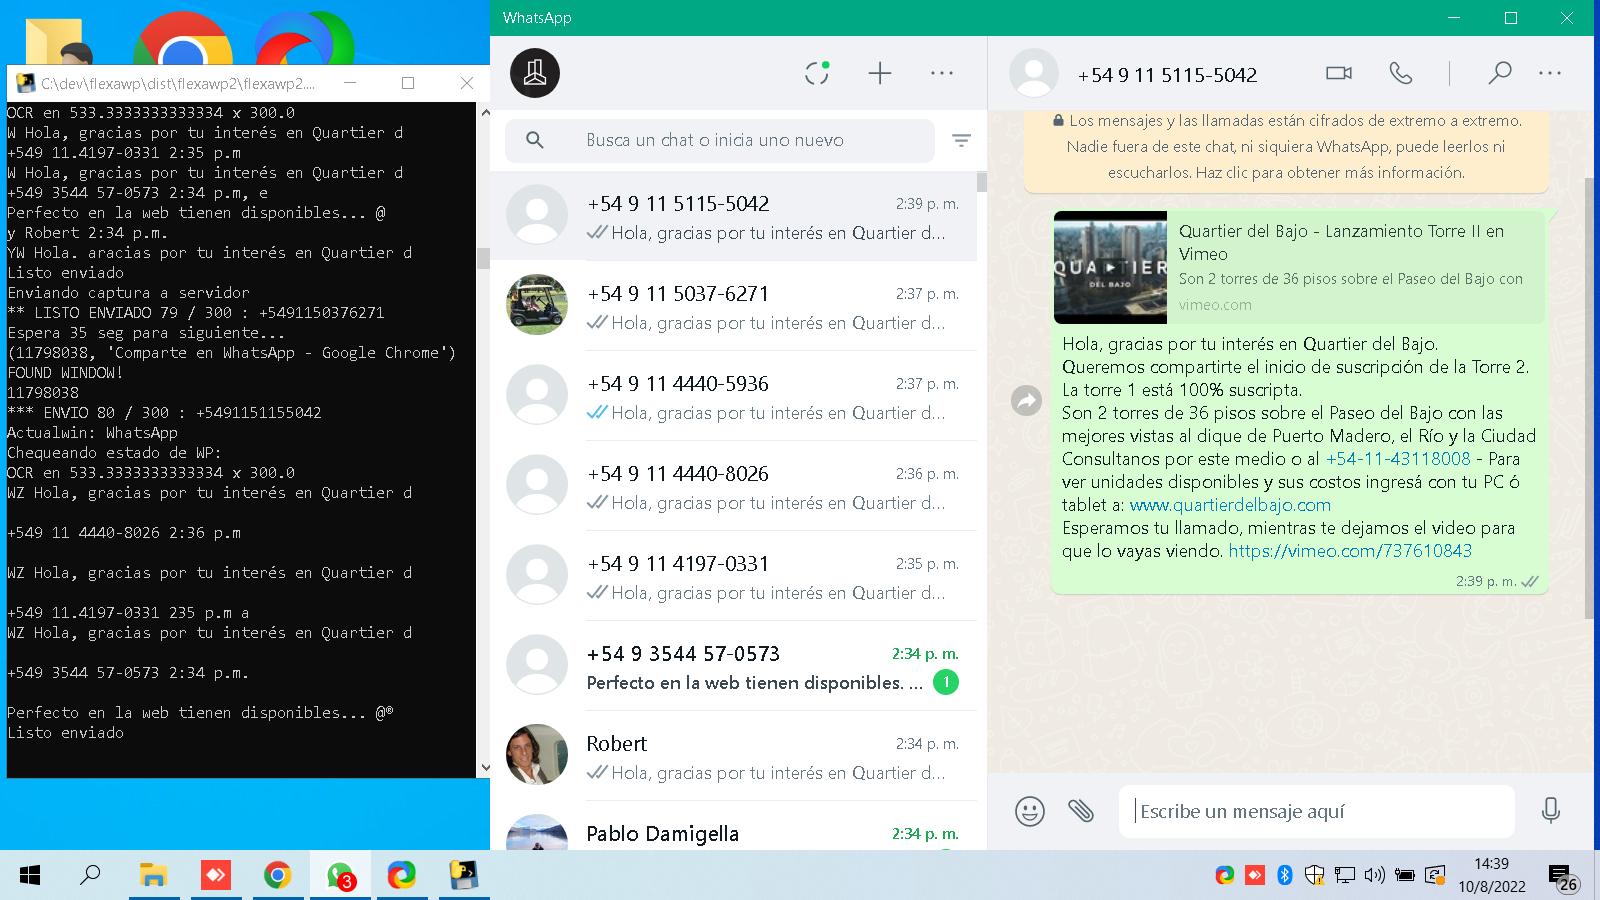Open taskbar search
1600x900 pixels.
(90, 876)
